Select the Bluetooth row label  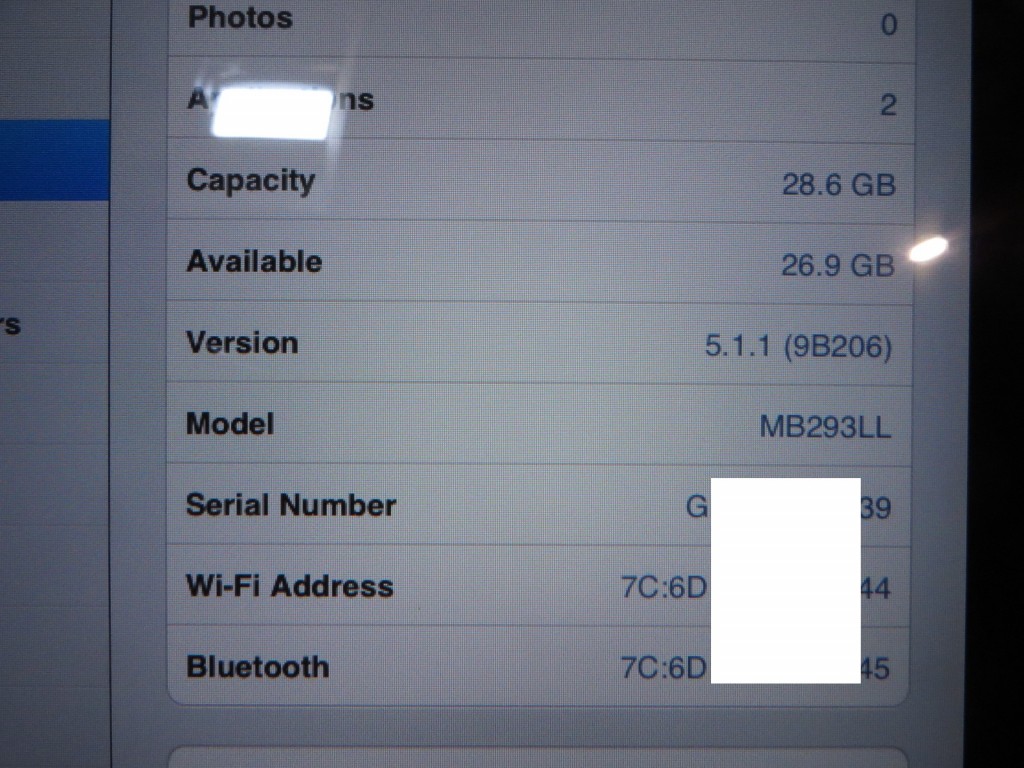258,667
